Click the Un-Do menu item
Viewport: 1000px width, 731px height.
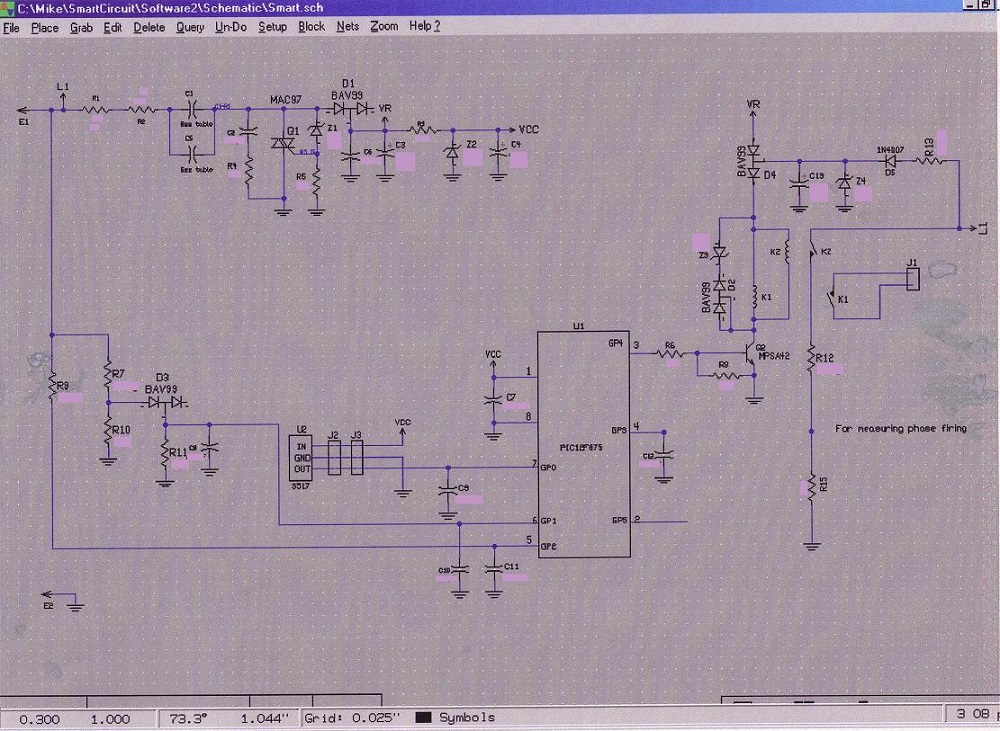click(231, 27)
